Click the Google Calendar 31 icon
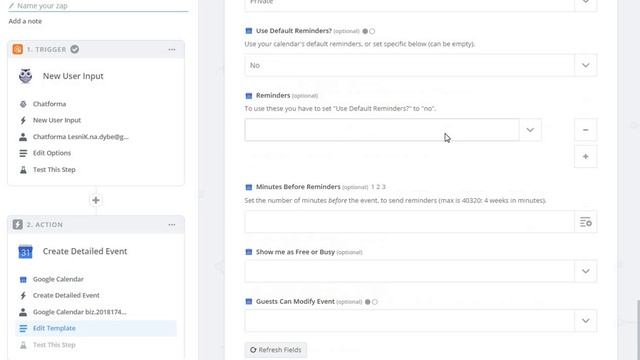640x360 pixels. 25,251
